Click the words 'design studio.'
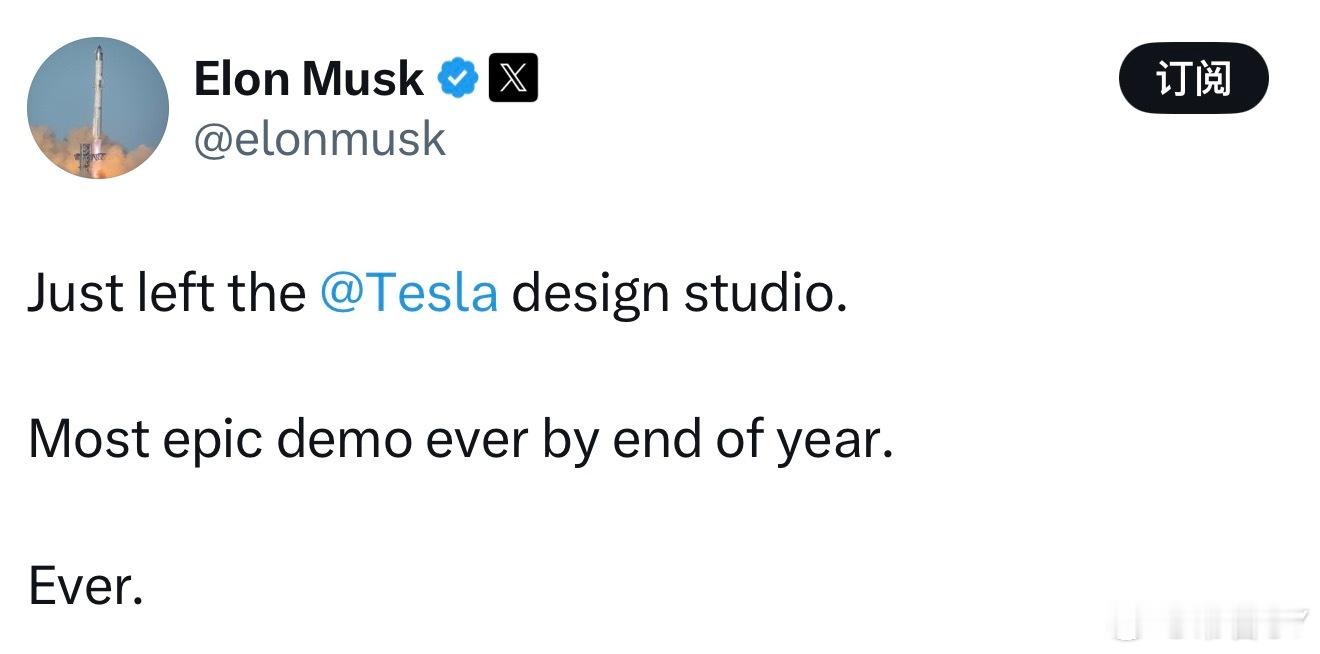This screenshot has width=1320, height=654. (680, 293)
